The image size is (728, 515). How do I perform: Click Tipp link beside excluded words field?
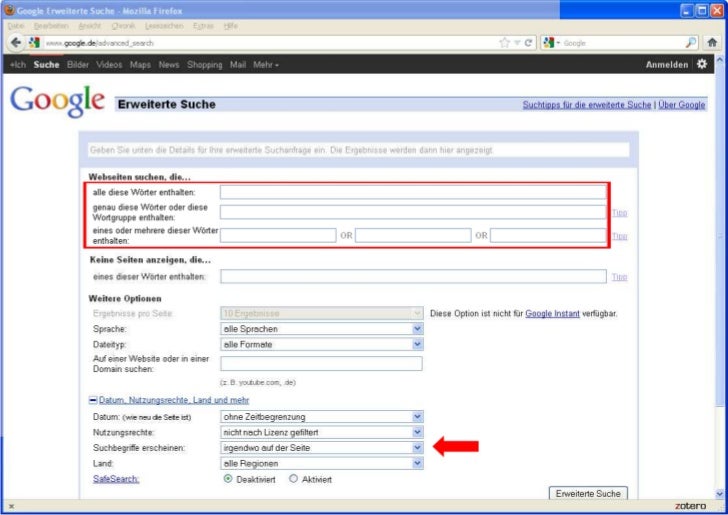coord(619,277)
